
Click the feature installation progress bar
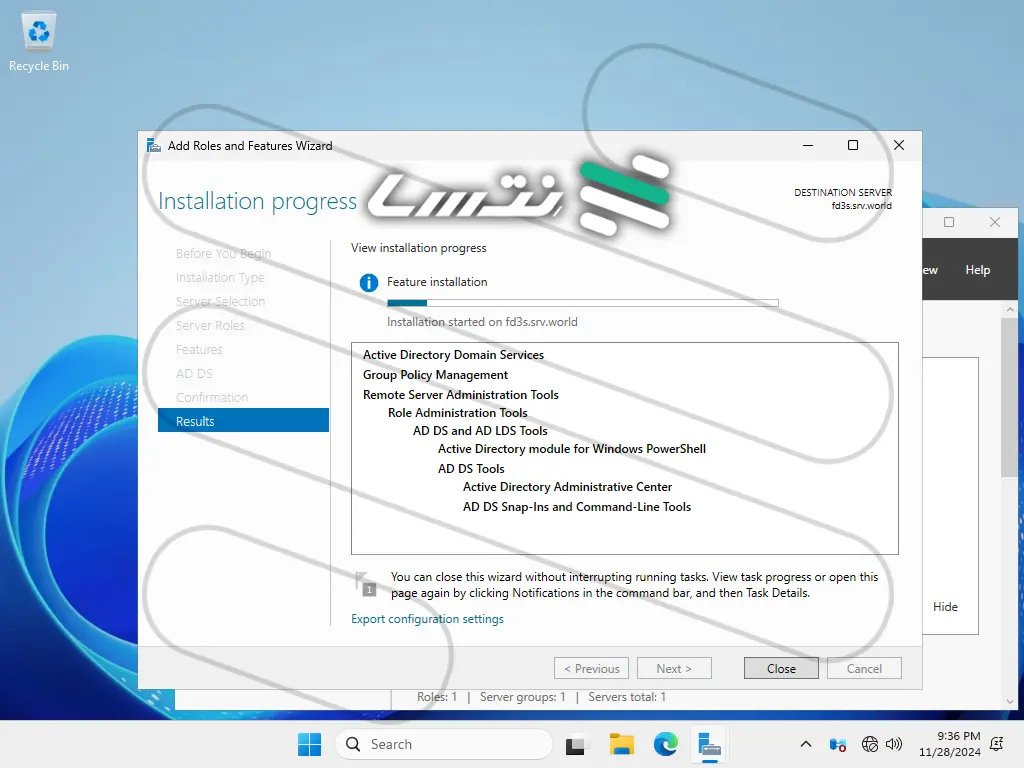point(582,302)
